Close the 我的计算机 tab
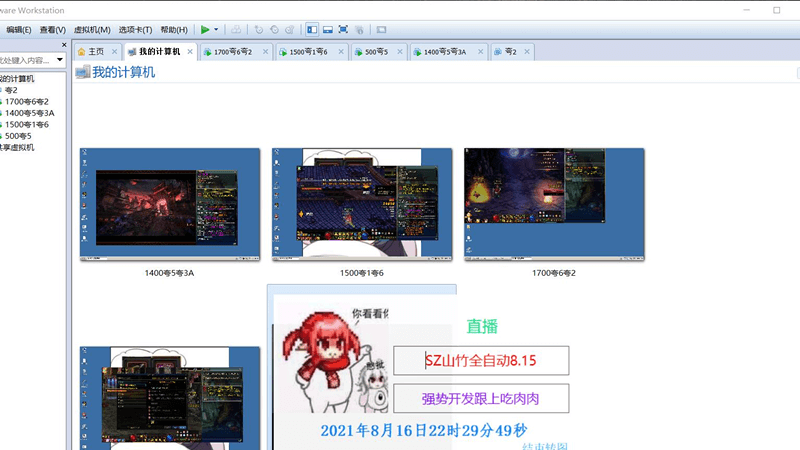Viewport: 800px width, 450px height. pos(190,52)
